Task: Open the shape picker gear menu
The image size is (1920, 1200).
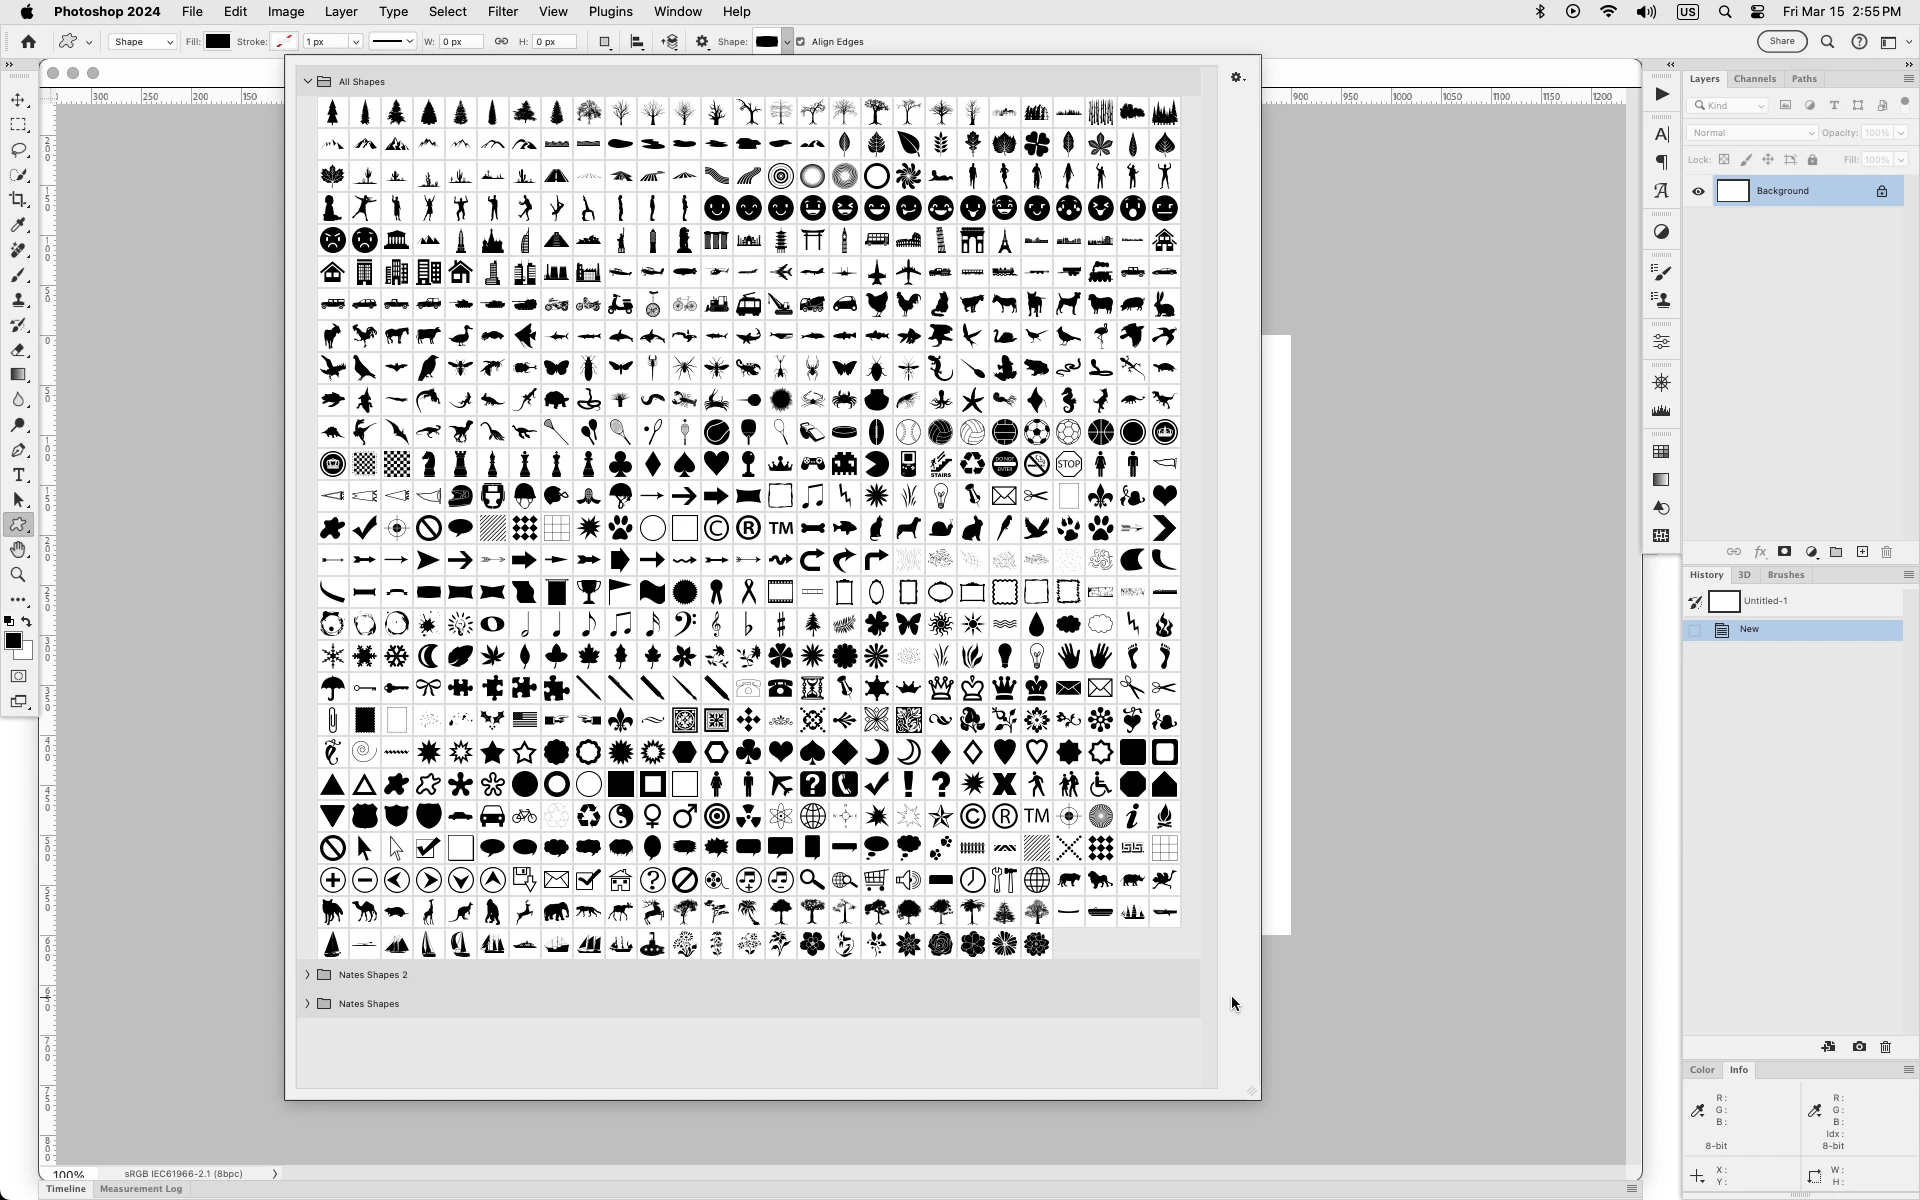Action: (1237, 78)
